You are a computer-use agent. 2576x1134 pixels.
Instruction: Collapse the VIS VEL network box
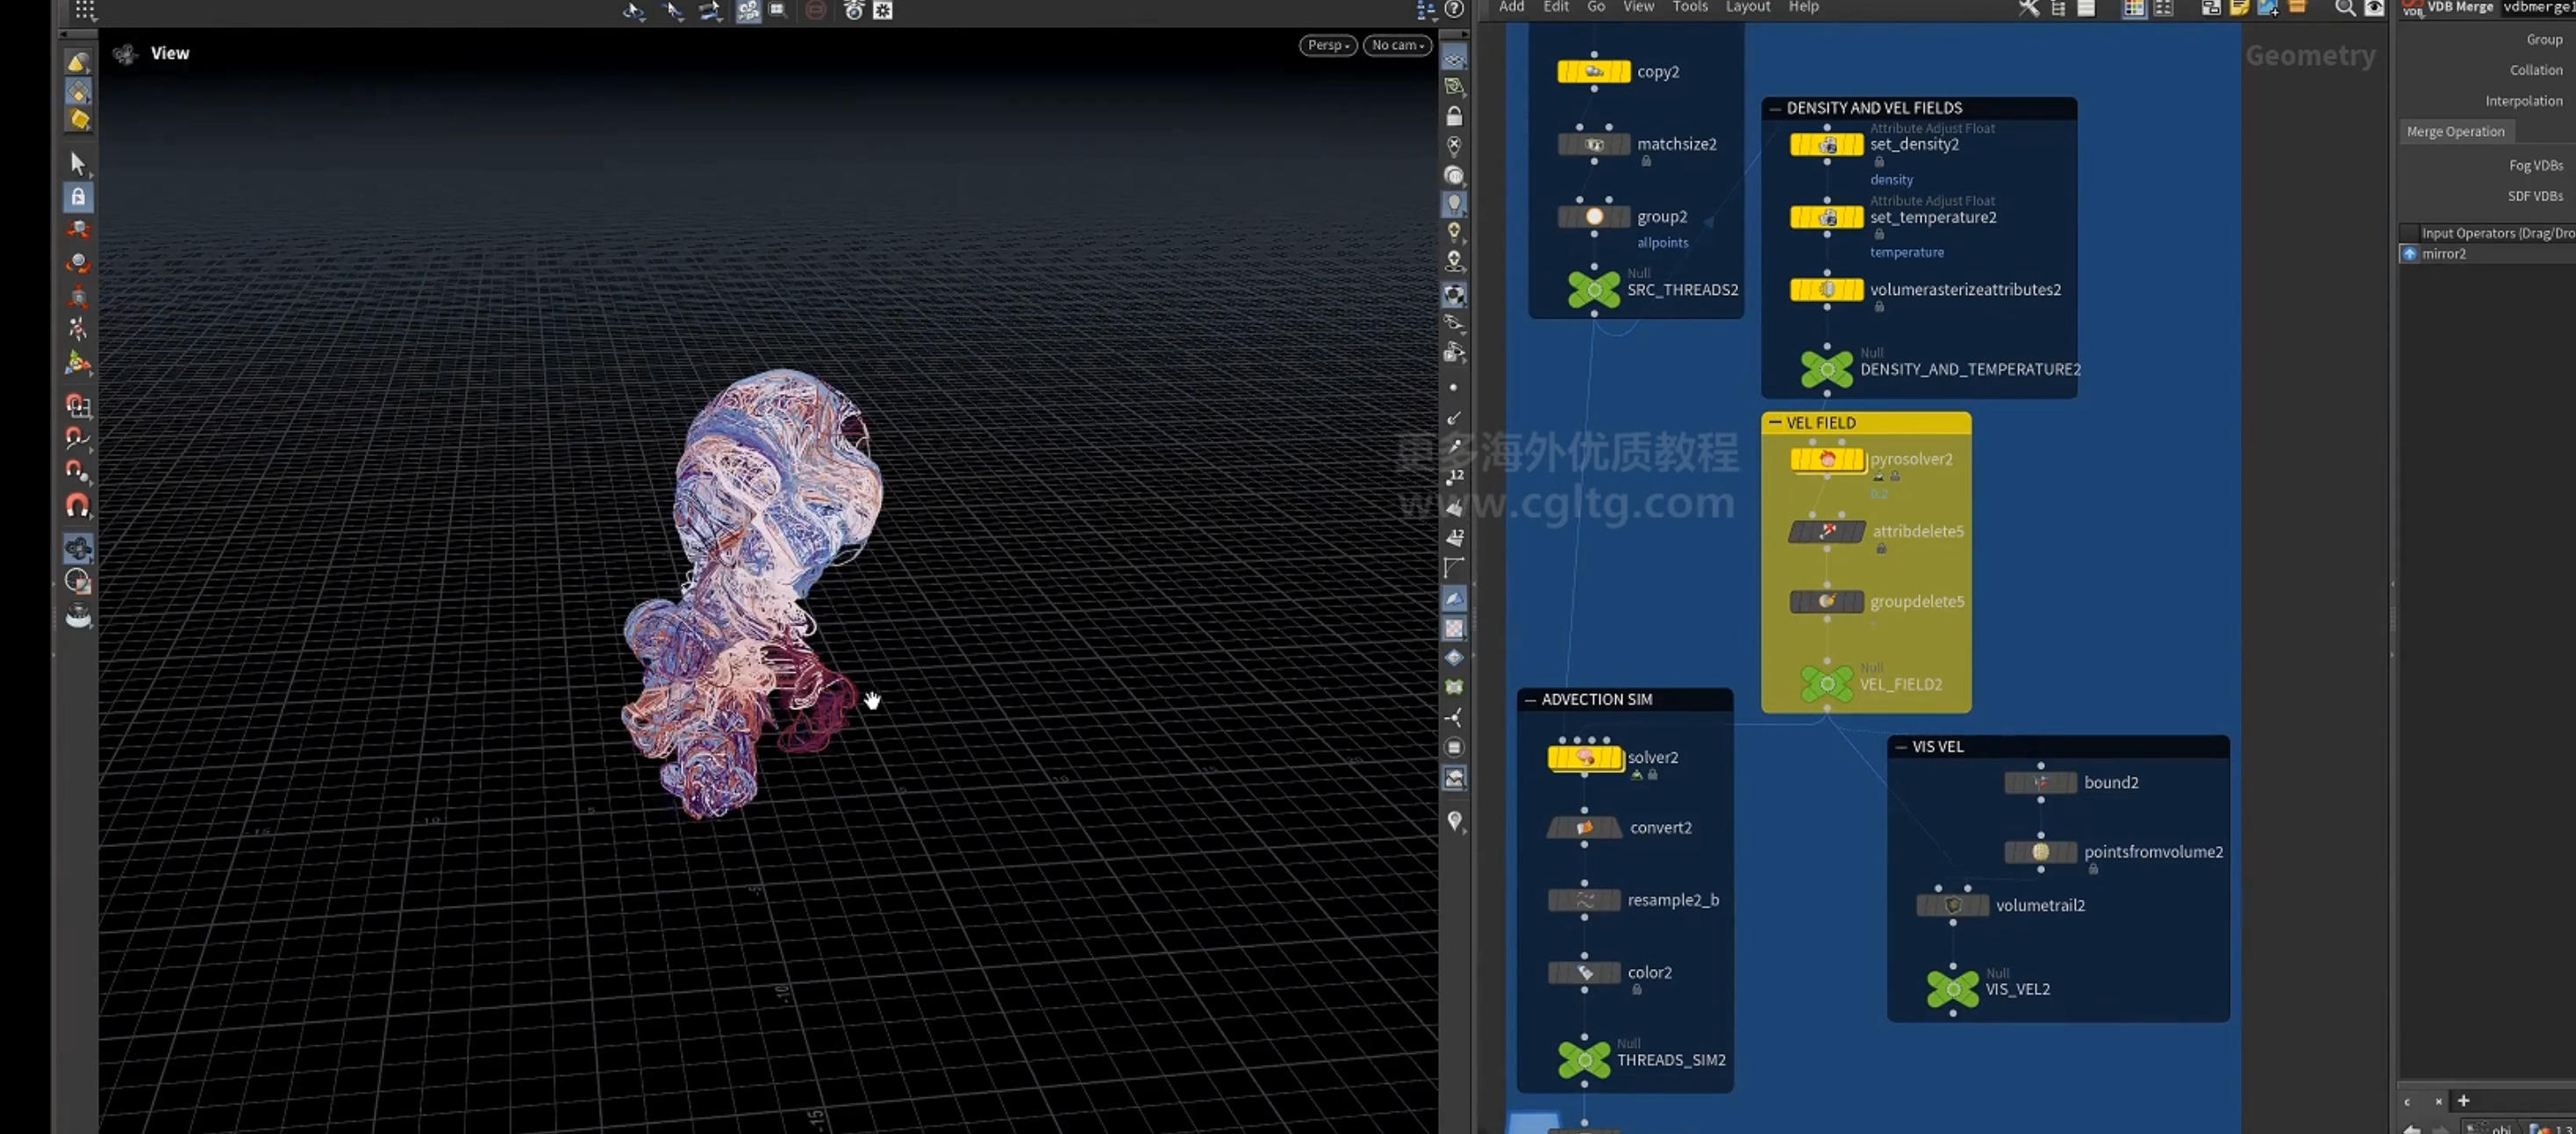tap(1901, 747)
